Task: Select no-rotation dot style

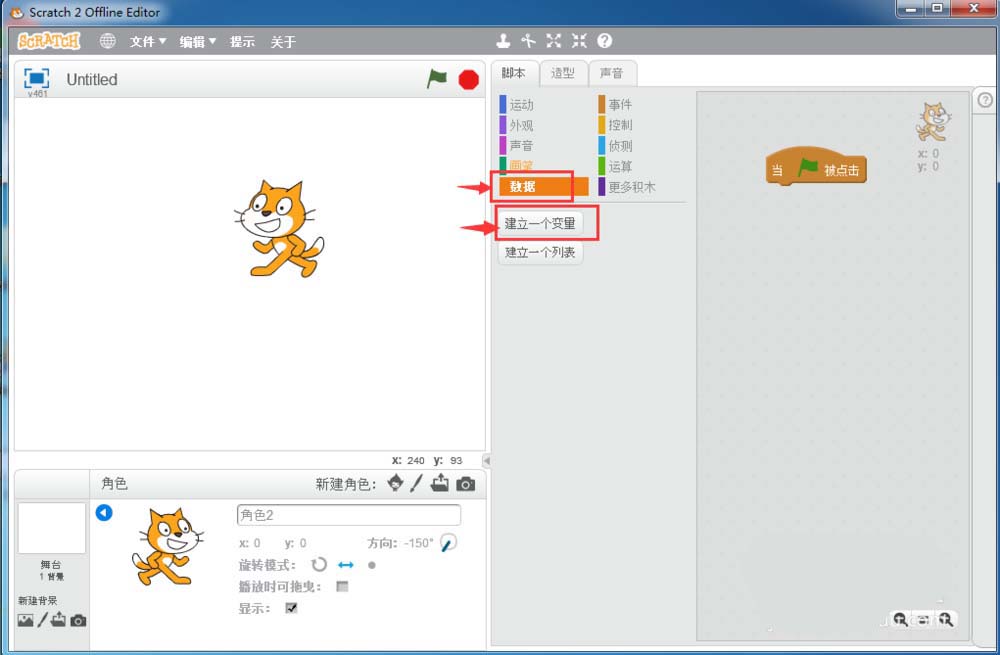Action: point(372,565)
